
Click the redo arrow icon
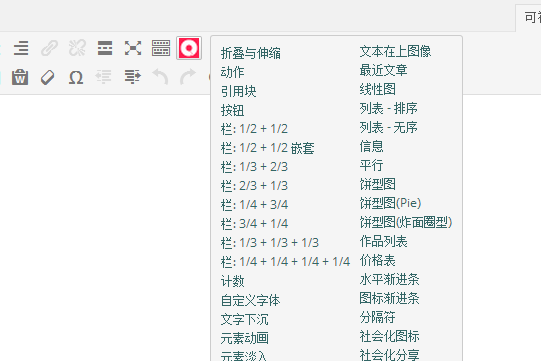point(188,77)
